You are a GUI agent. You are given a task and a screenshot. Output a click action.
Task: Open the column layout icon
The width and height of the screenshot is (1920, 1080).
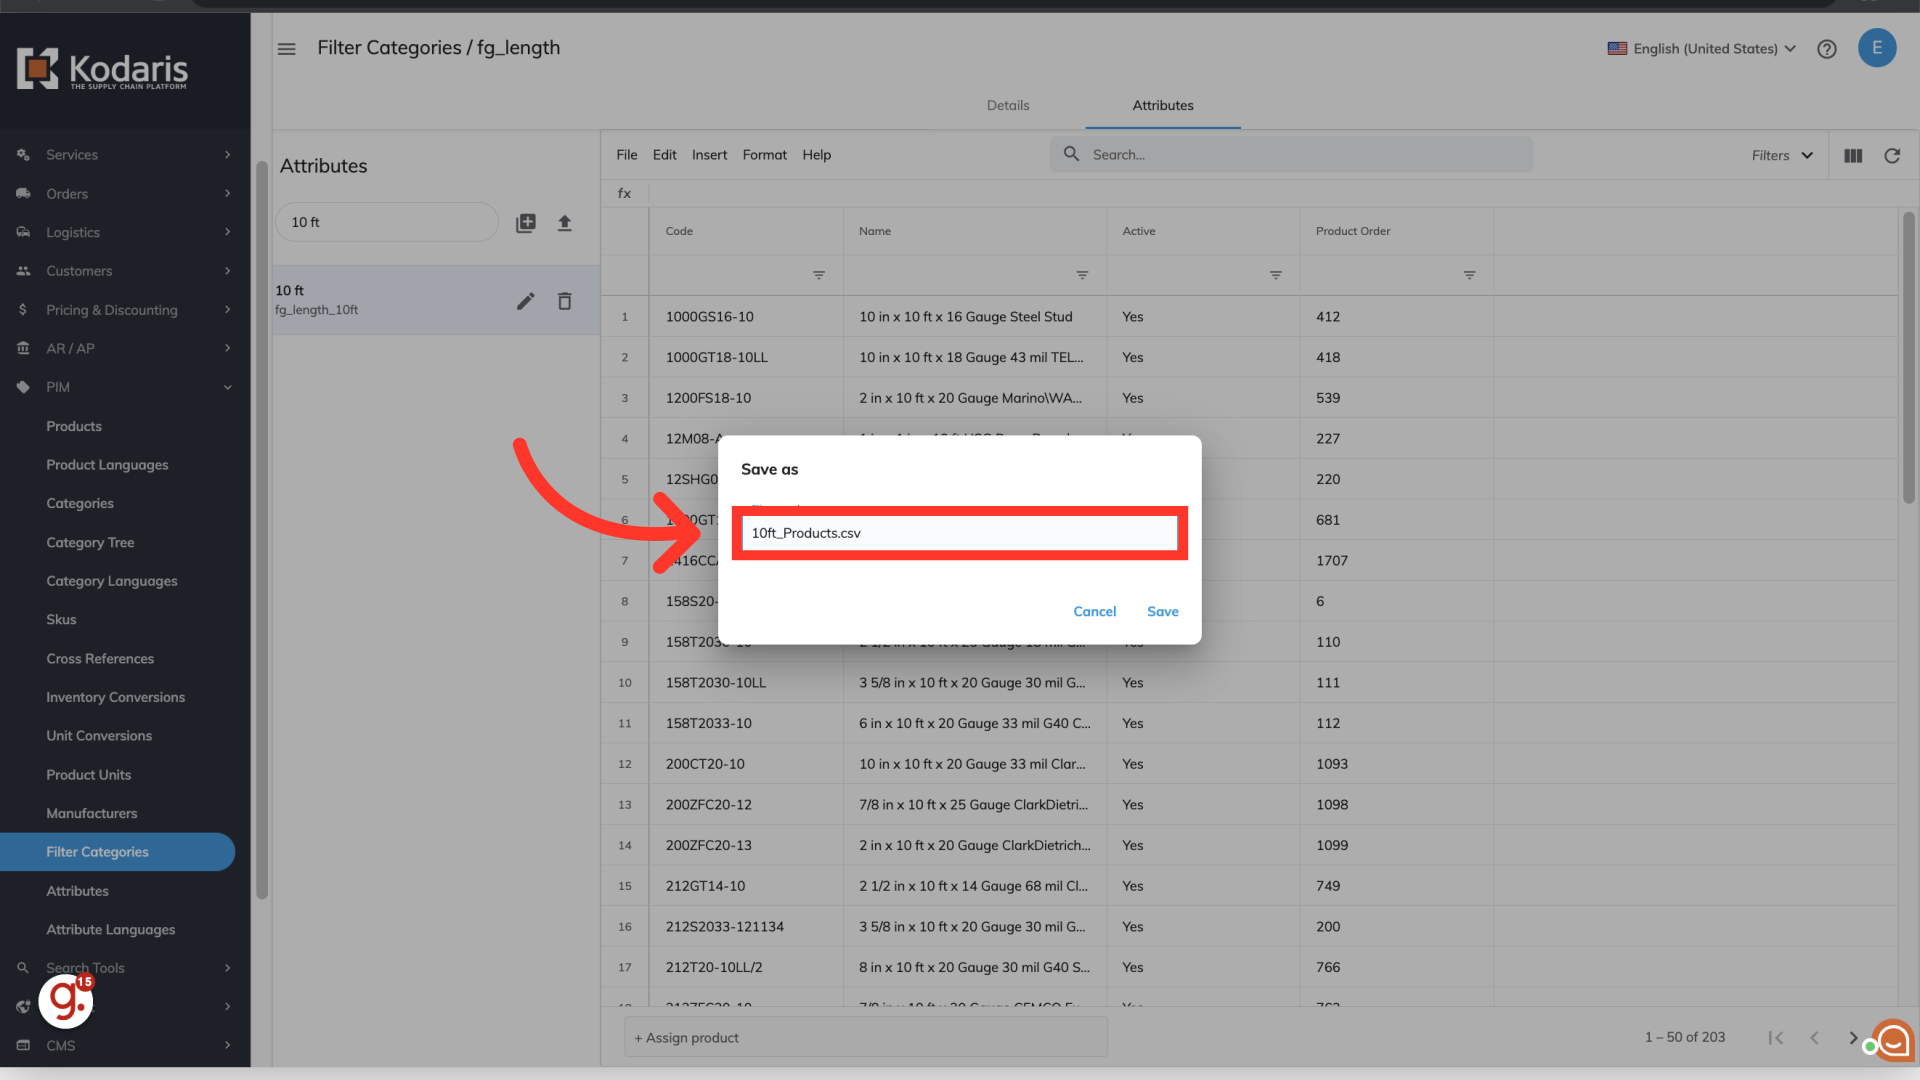click(x=1853, y=156)
